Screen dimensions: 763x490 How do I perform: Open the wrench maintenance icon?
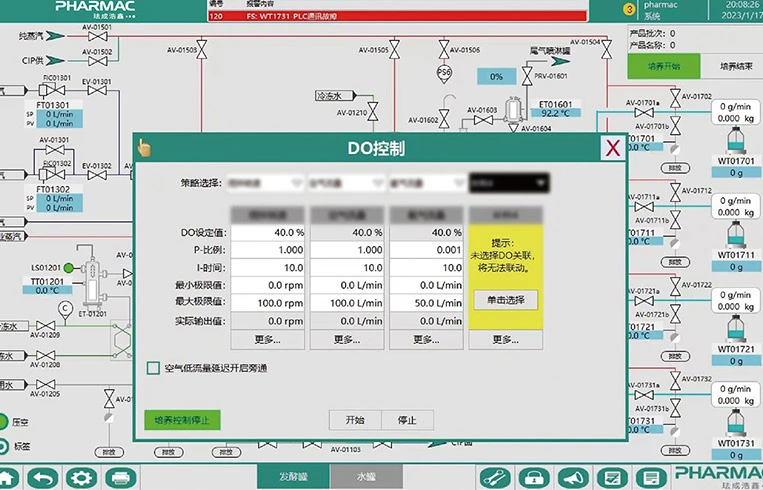tap(495, 478)
